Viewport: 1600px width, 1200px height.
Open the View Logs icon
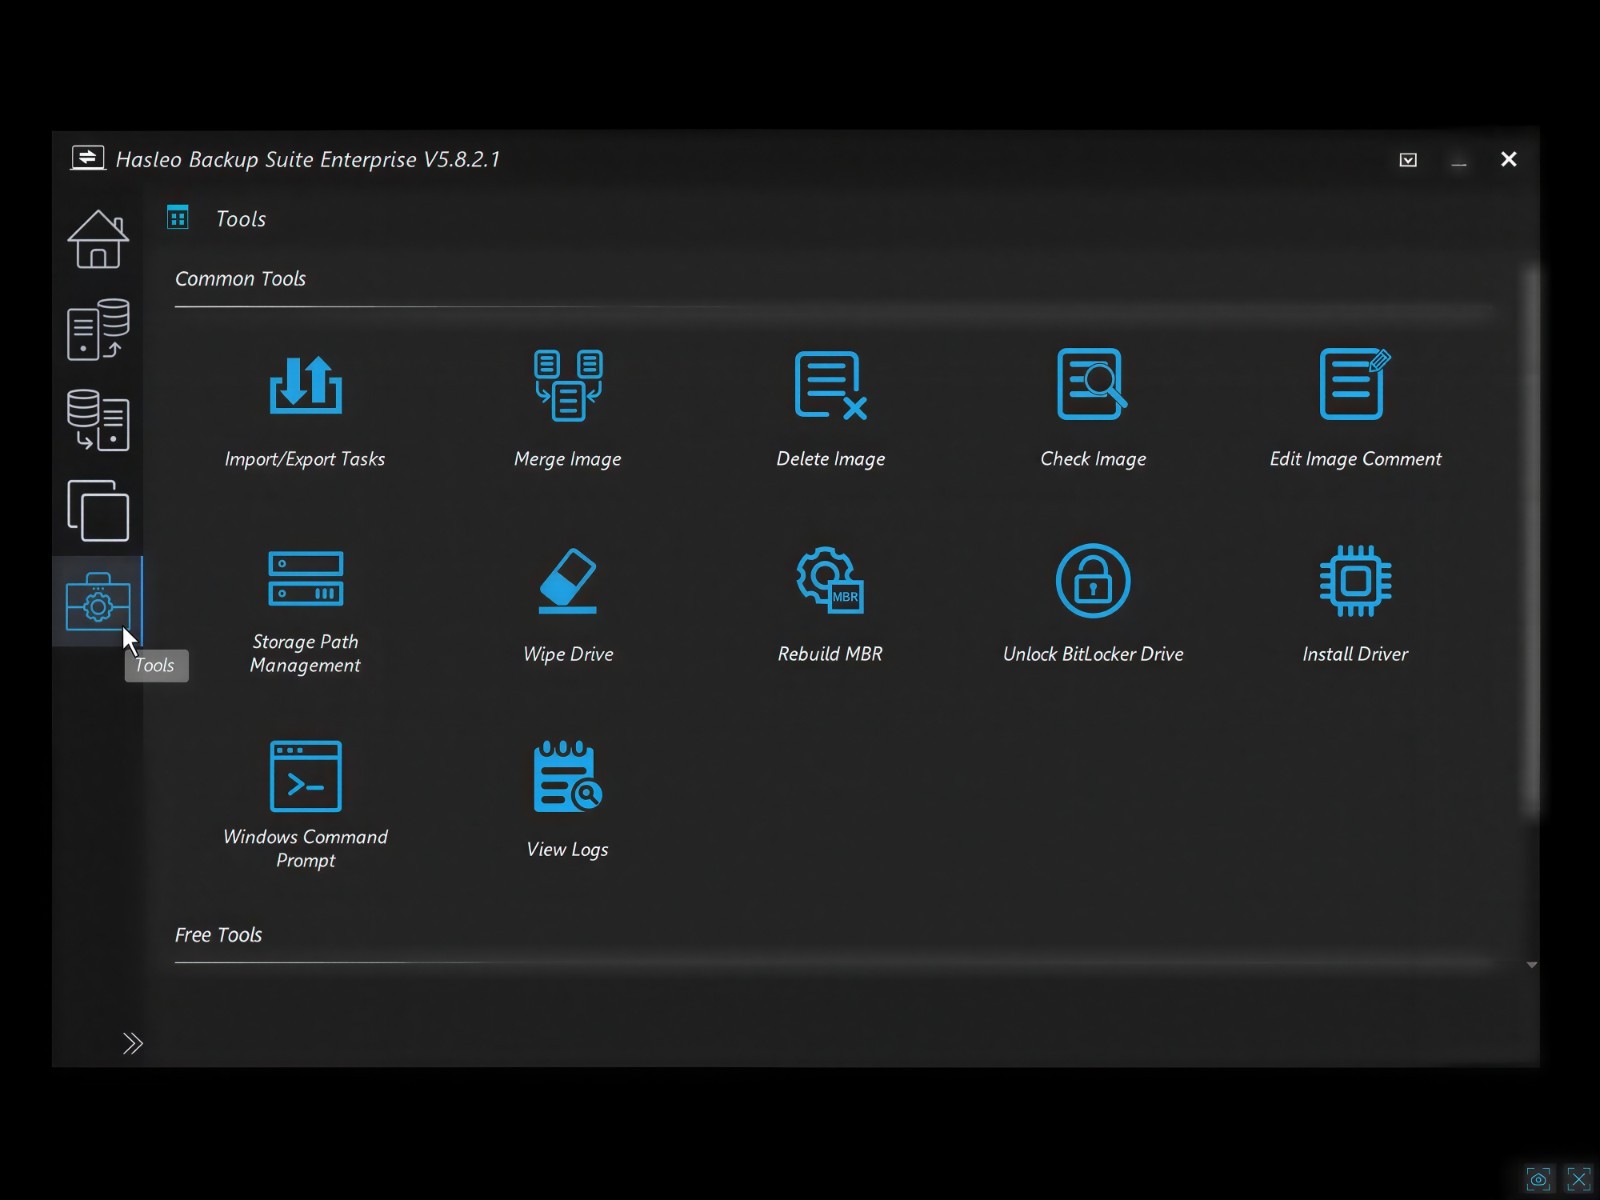568,776
